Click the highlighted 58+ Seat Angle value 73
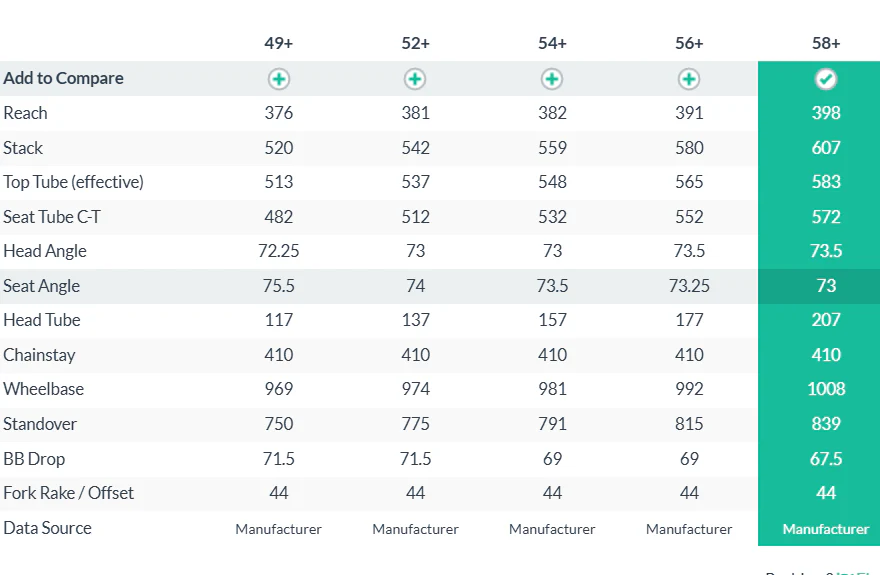Image resolution: width=880 pixels, height=575 pixels. (x=826, y=286)
